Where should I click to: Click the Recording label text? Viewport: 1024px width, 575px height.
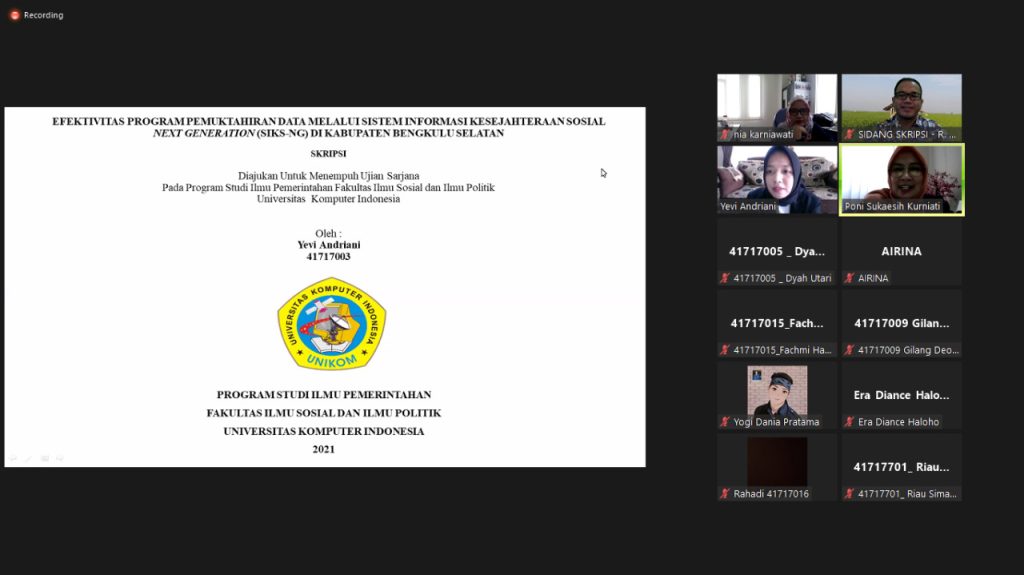tap(44, 15)
